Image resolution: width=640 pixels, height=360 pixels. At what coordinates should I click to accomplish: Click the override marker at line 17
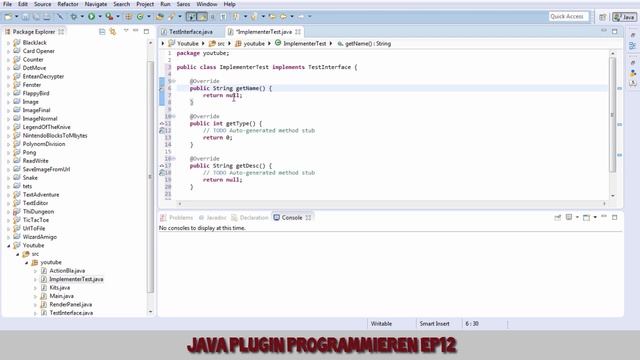pos(162,166)
